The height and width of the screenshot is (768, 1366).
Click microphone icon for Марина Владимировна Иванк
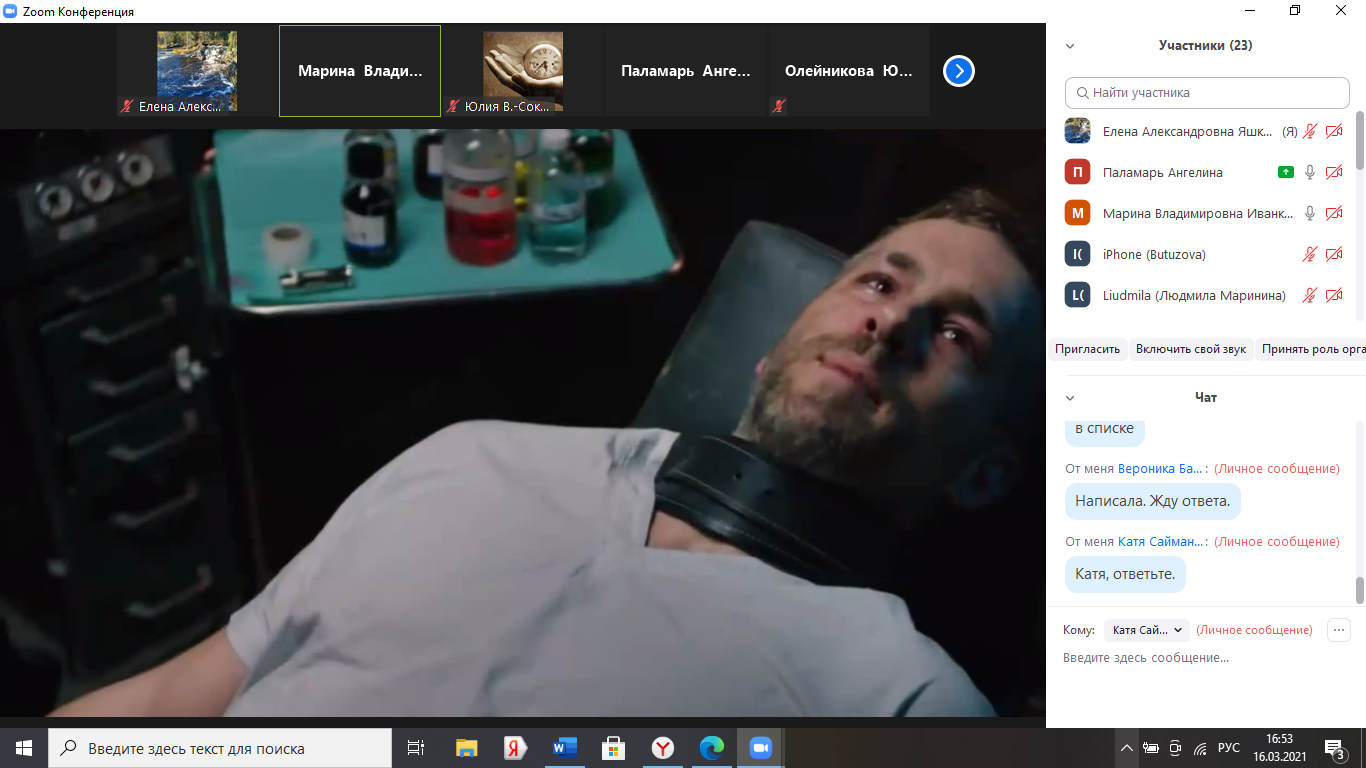point(1310,213)
